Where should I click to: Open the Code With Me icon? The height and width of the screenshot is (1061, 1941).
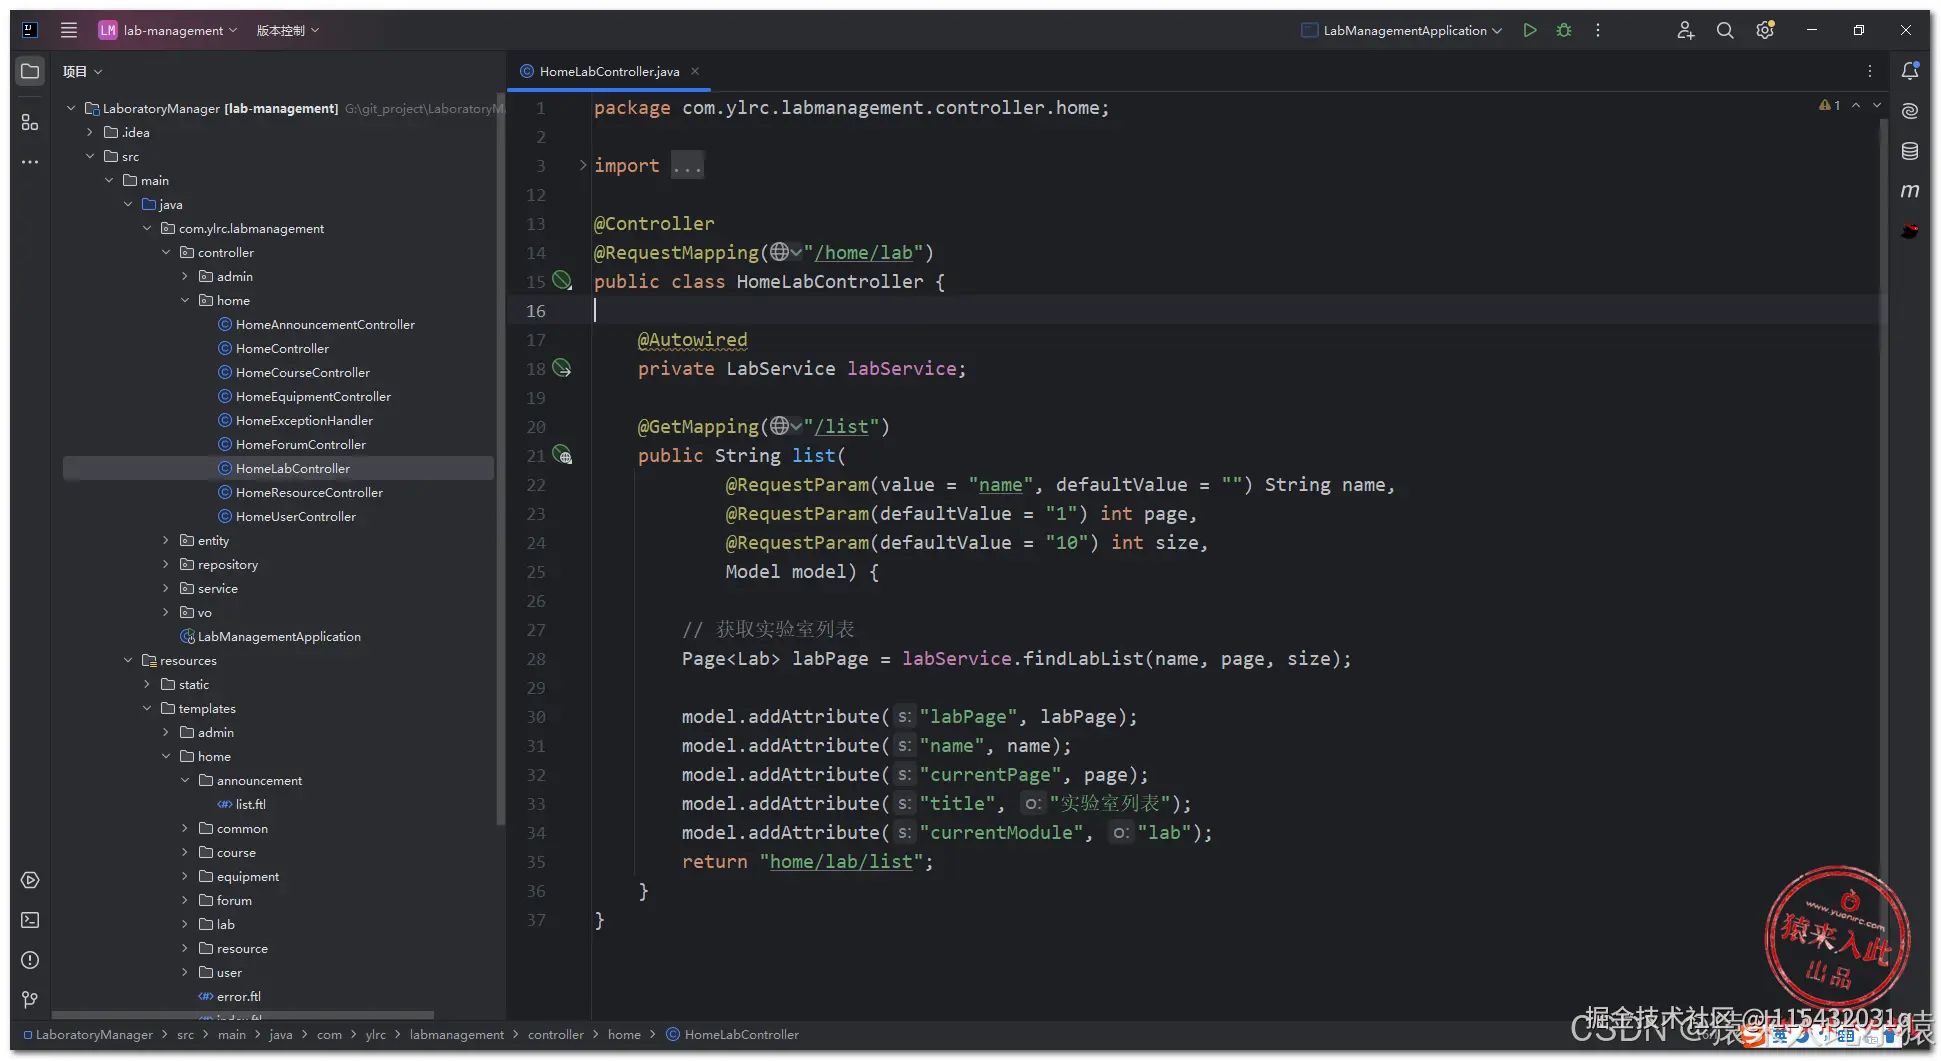1686,30
